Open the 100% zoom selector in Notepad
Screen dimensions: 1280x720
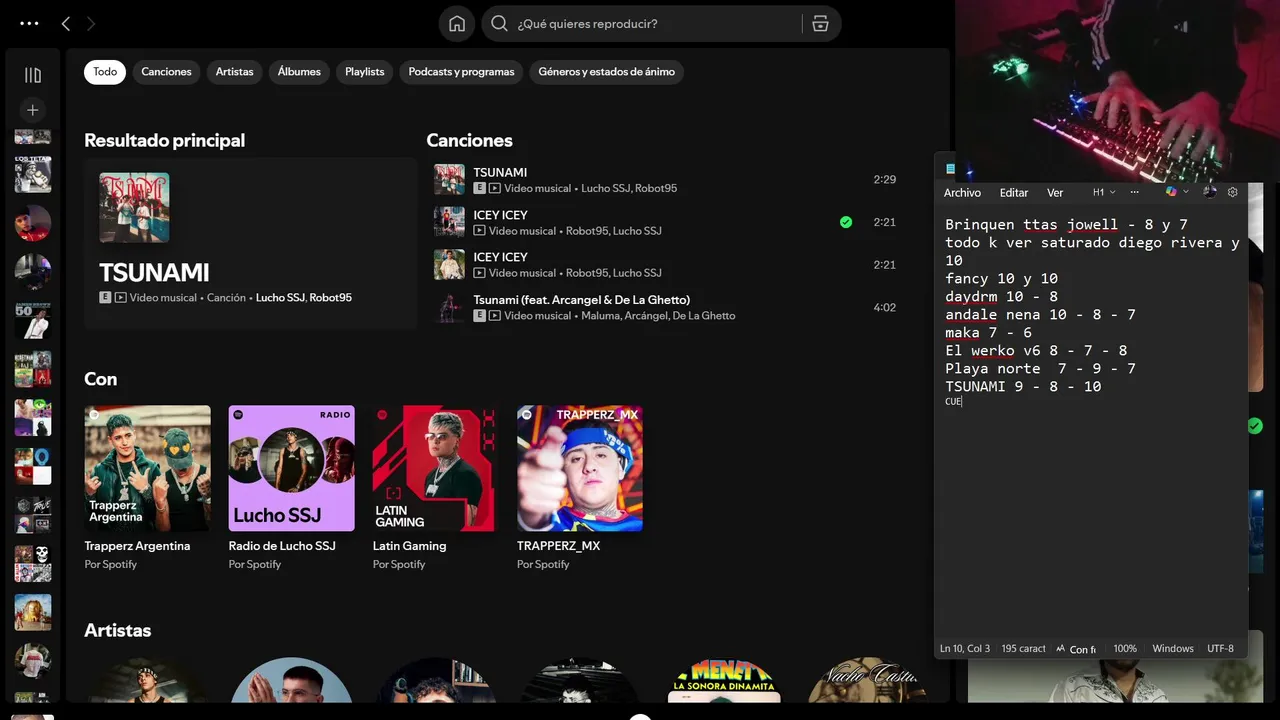click(x=1125, y=649)
